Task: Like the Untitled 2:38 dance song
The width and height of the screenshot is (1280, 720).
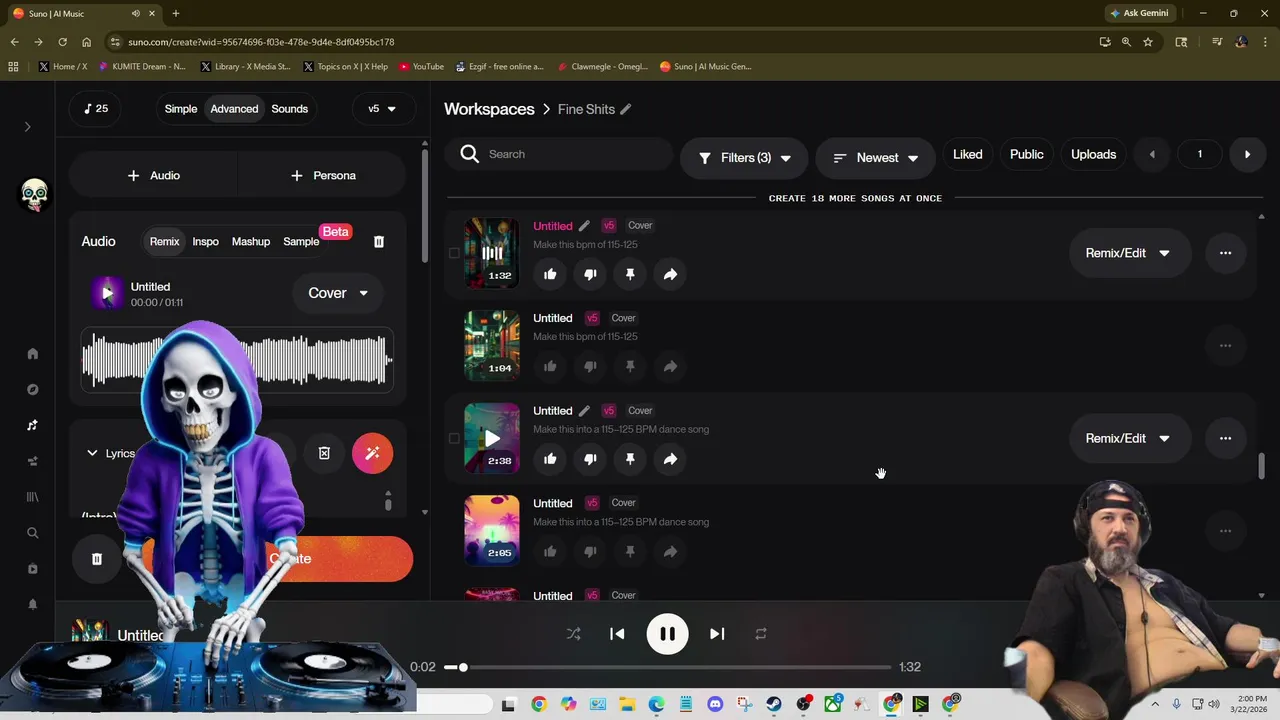Action: 550,459
